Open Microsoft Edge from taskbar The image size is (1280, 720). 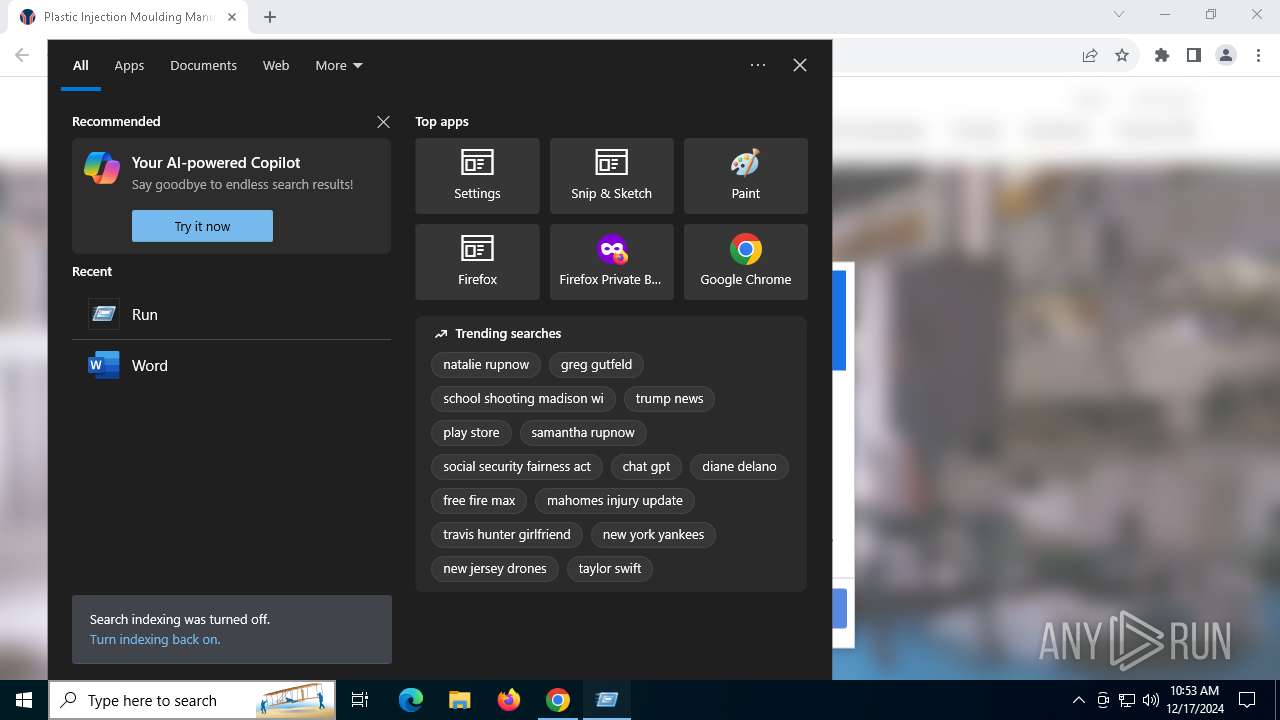pyautogui.click(x=411, y=700)
